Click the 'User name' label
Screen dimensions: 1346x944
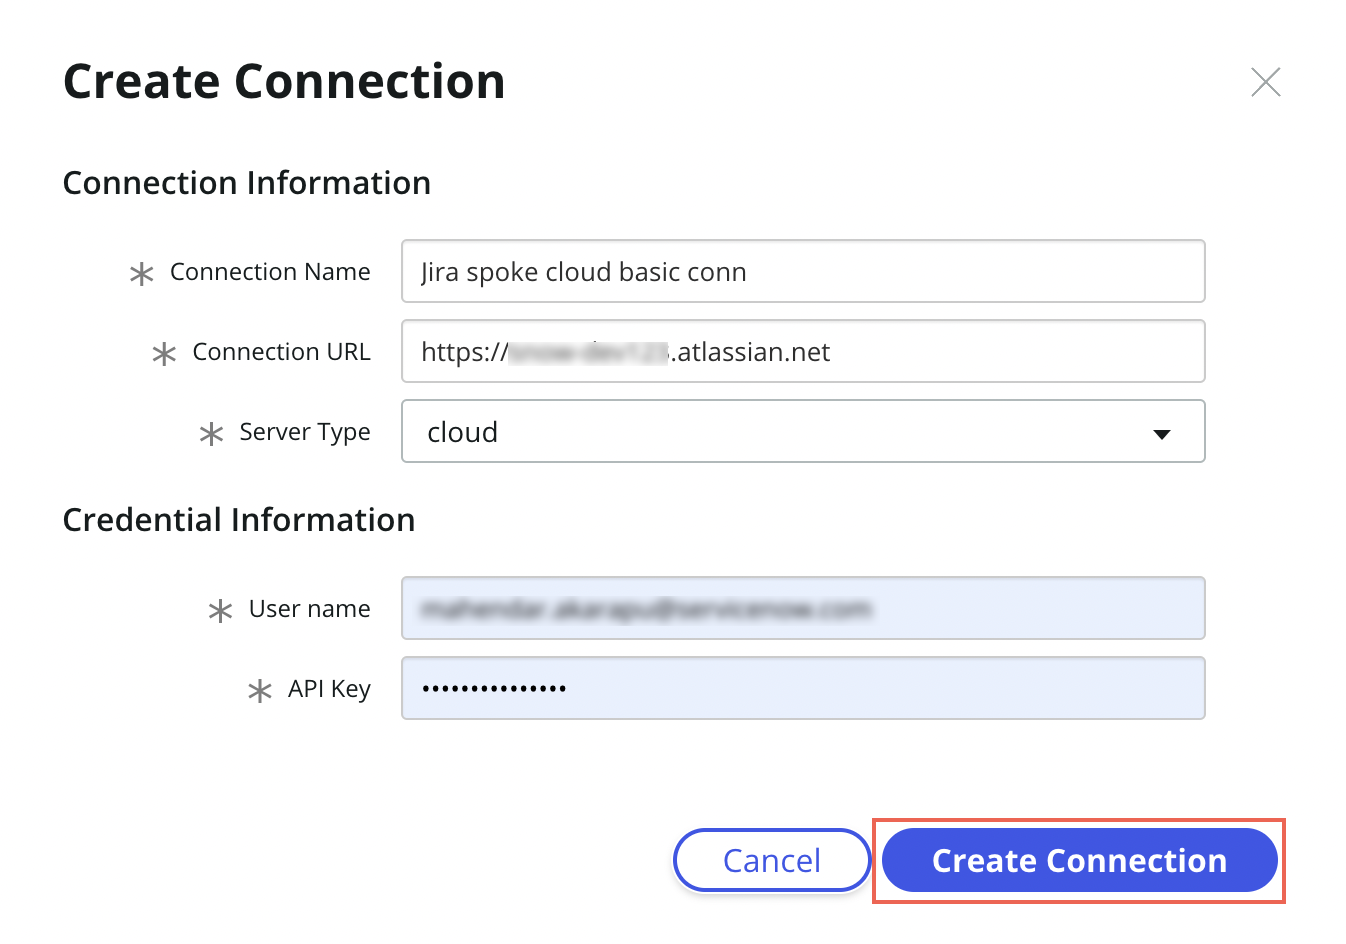coord(309,609)
